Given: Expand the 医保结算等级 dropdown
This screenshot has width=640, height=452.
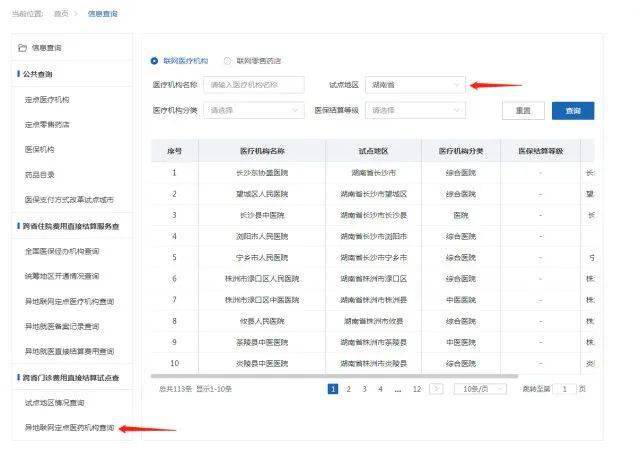Looking at the screenshot, I should click(415, 110).
